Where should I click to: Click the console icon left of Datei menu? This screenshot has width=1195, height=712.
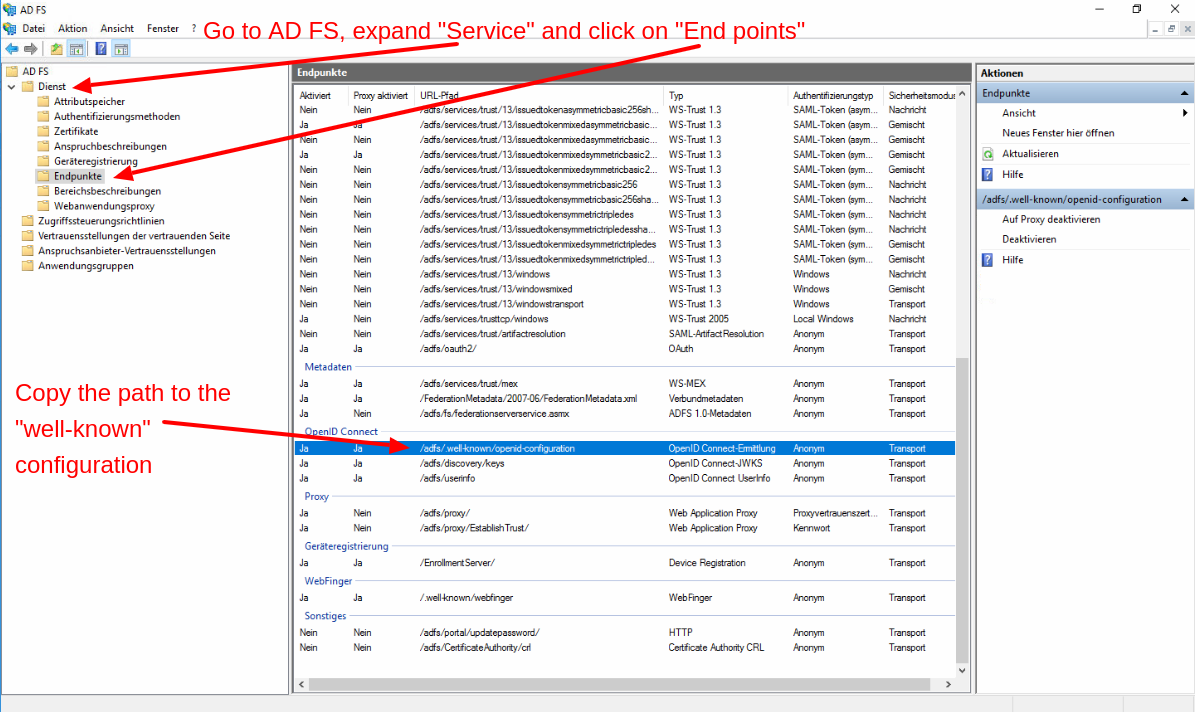pos(9,28)
